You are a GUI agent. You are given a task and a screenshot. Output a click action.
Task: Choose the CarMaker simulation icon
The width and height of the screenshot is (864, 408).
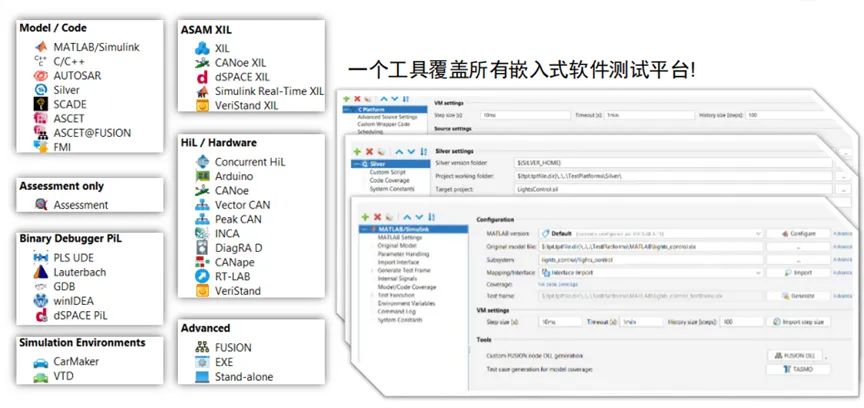click(x=41, y=362)
